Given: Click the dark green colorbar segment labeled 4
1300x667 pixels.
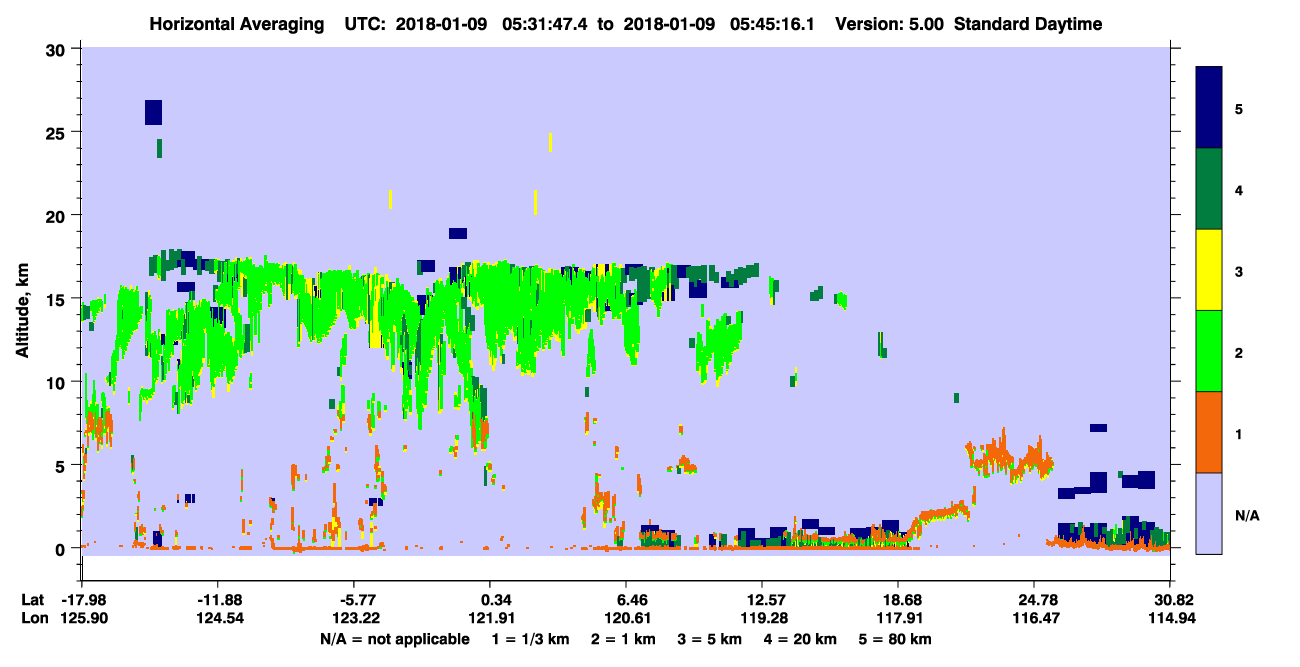Looking at the screenshot, I should point(1209,189).
